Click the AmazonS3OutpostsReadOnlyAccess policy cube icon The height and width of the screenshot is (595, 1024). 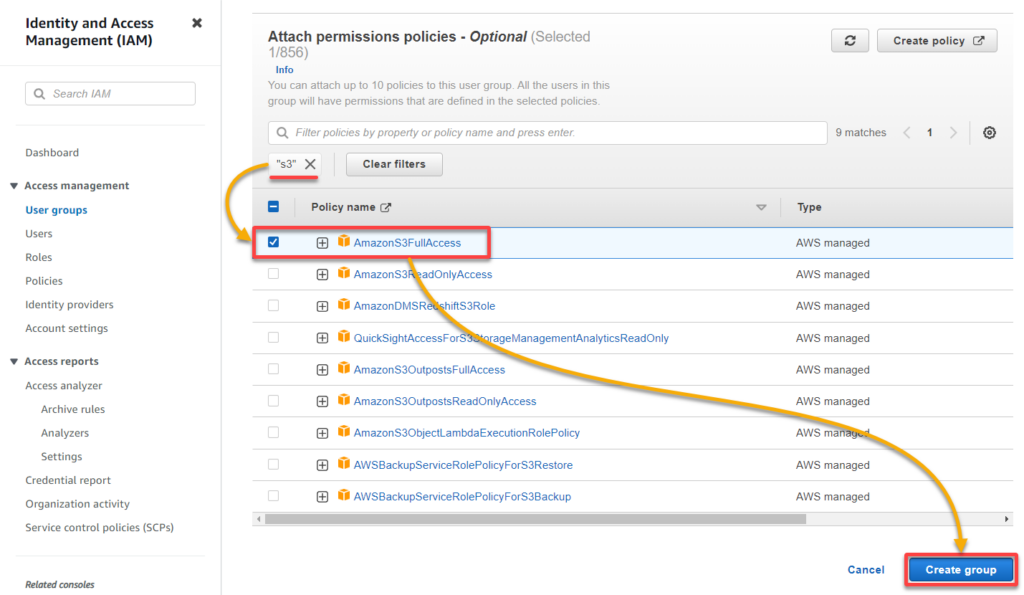[344, 400]
